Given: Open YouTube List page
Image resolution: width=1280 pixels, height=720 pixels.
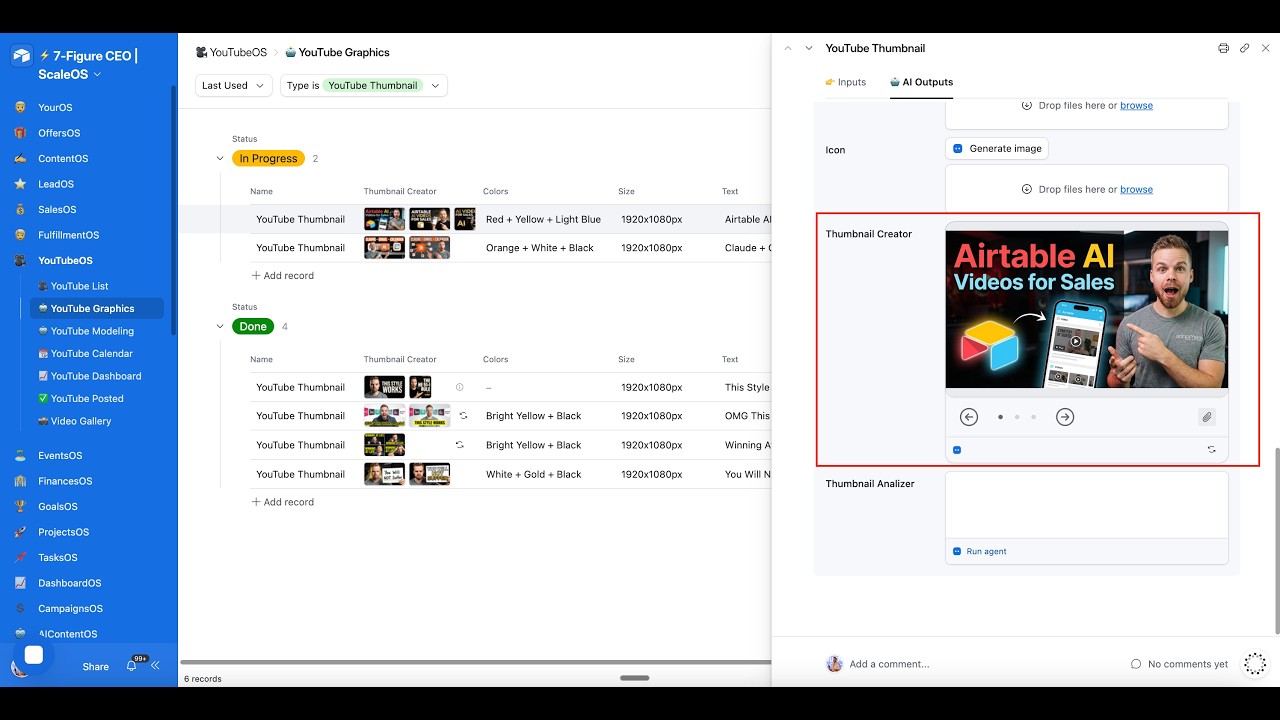Looking at the screenshot, I should click(x=79, y=286).
